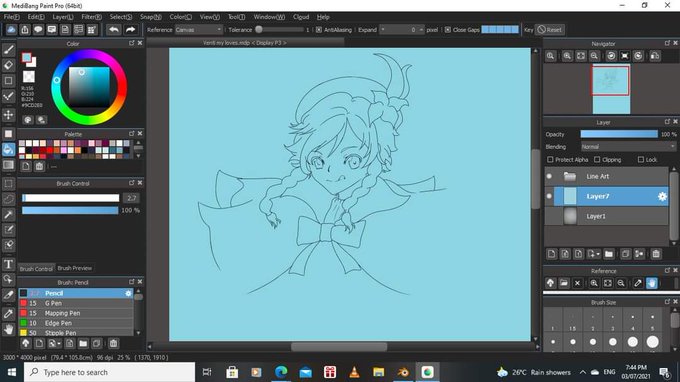Select Line Art folder layer
This screenshot has width=680, height=382.
606,176
